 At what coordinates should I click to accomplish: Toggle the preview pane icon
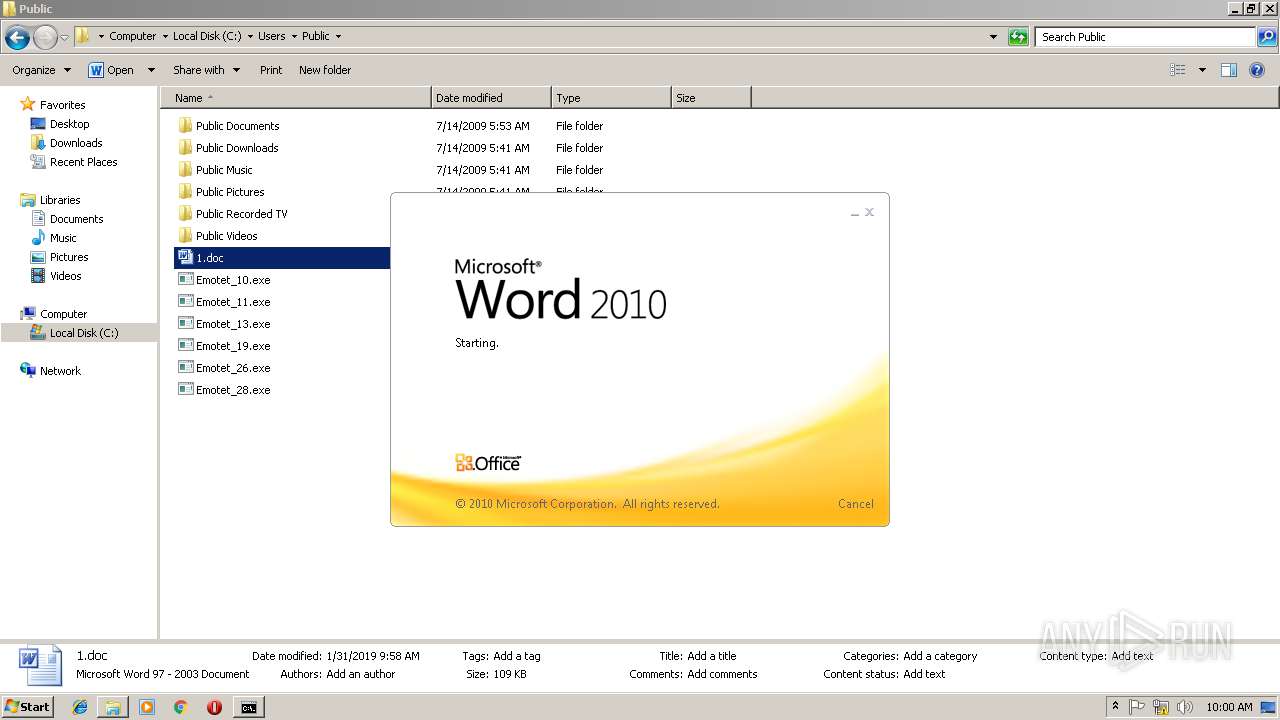[1229, 70]
